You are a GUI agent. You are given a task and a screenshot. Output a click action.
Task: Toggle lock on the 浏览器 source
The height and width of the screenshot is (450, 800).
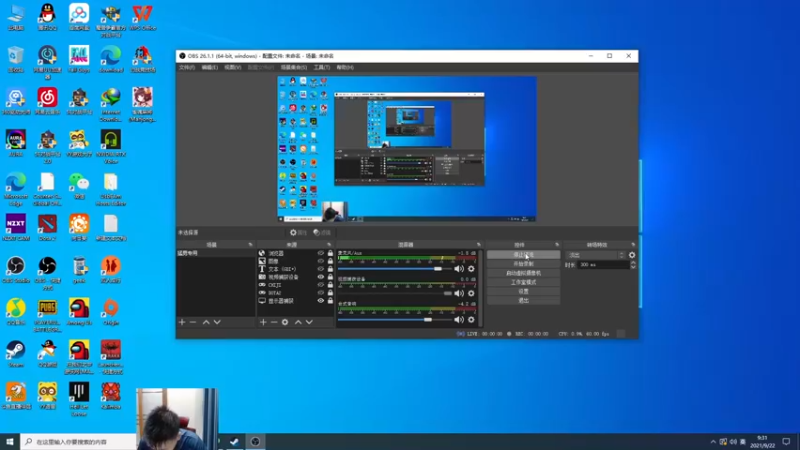click(x=330, y=253)
